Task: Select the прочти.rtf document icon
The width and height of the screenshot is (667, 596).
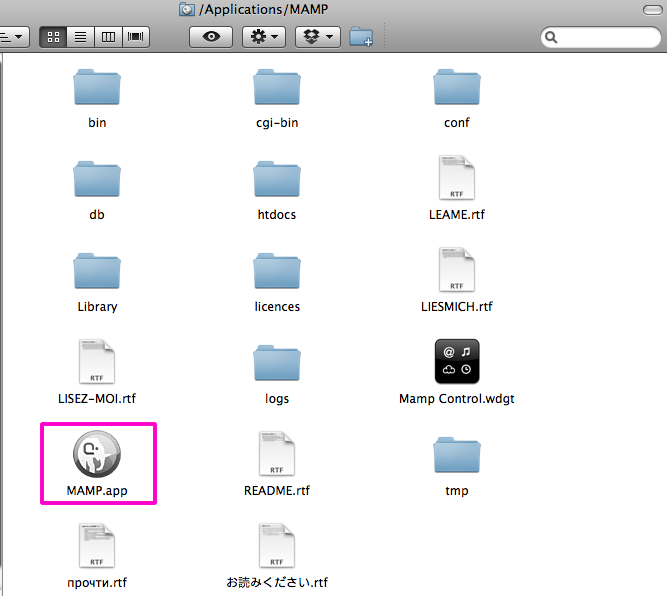Action: coord(97,545)
